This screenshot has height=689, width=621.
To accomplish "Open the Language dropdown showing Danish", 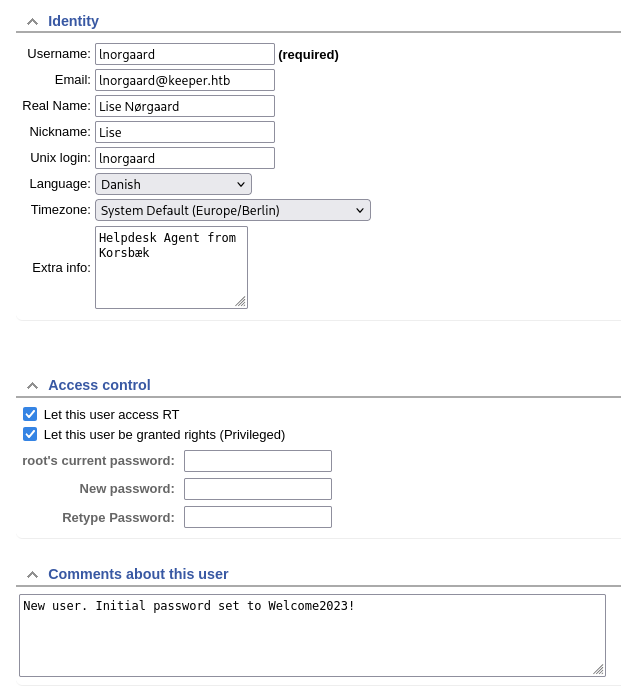I will (173, 184).
